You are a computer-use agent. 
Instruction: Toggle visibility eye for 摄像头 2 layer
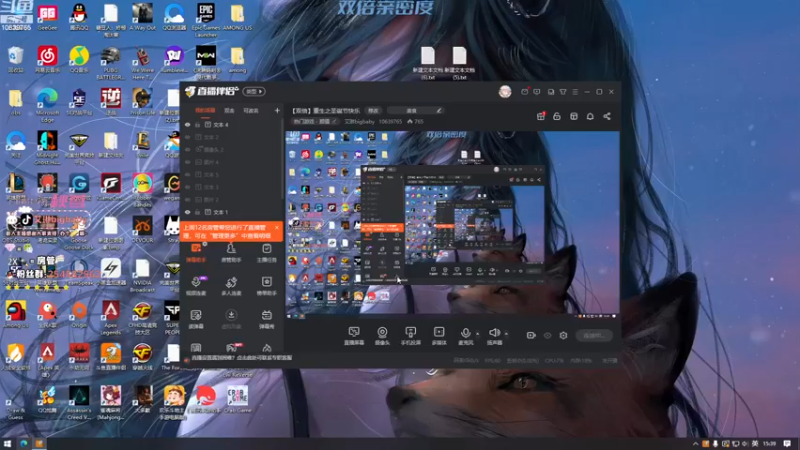click(187, 149)
